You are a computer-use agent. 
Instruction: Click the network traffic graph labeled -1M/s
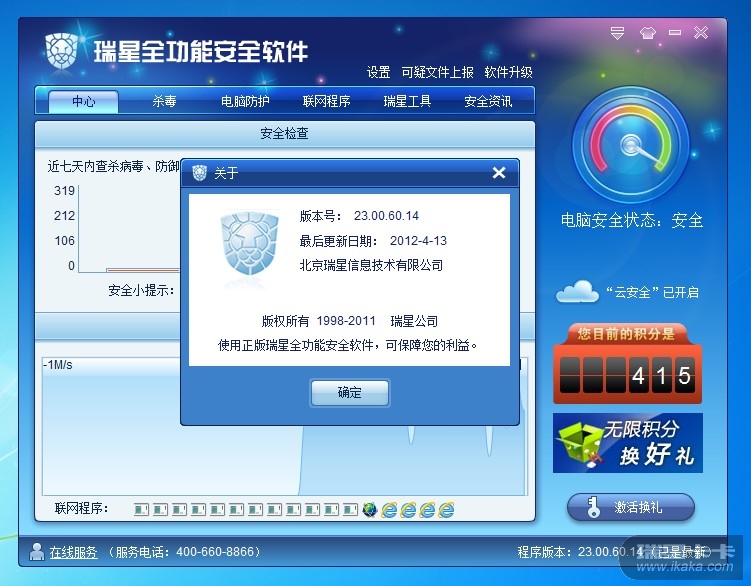tap(284, 426)
